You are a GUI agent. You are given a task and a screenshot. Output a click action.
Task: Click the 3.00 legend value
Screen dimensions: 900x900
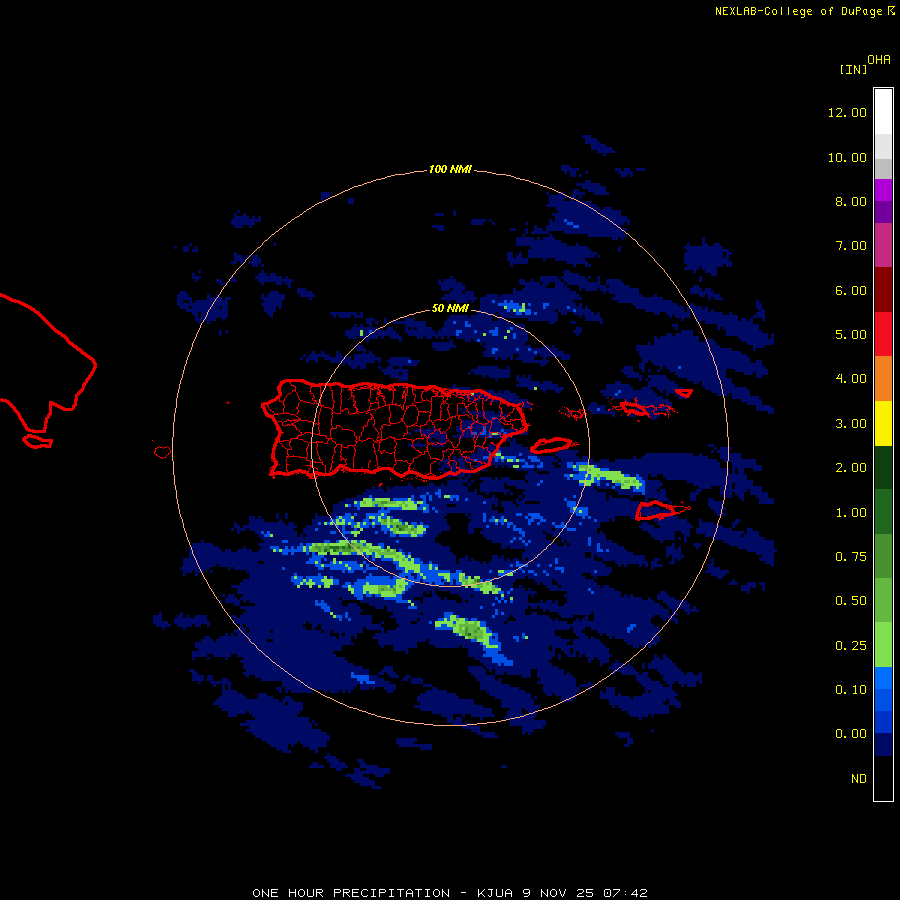point(851,424)
